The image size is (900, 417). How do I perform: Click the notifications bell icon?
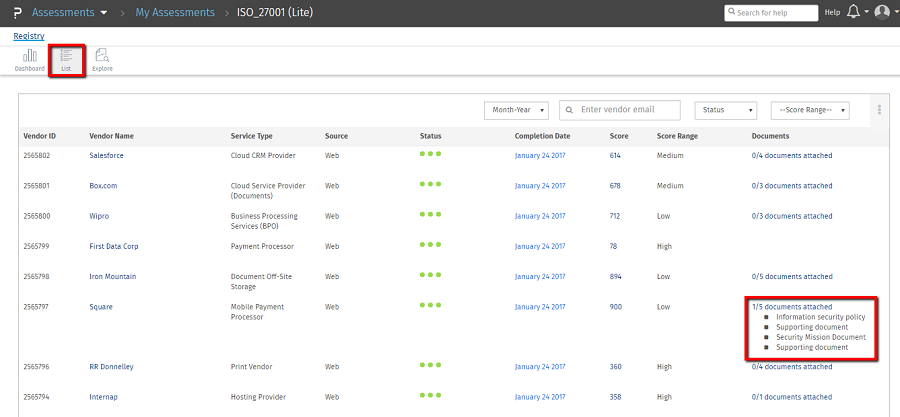853,12
